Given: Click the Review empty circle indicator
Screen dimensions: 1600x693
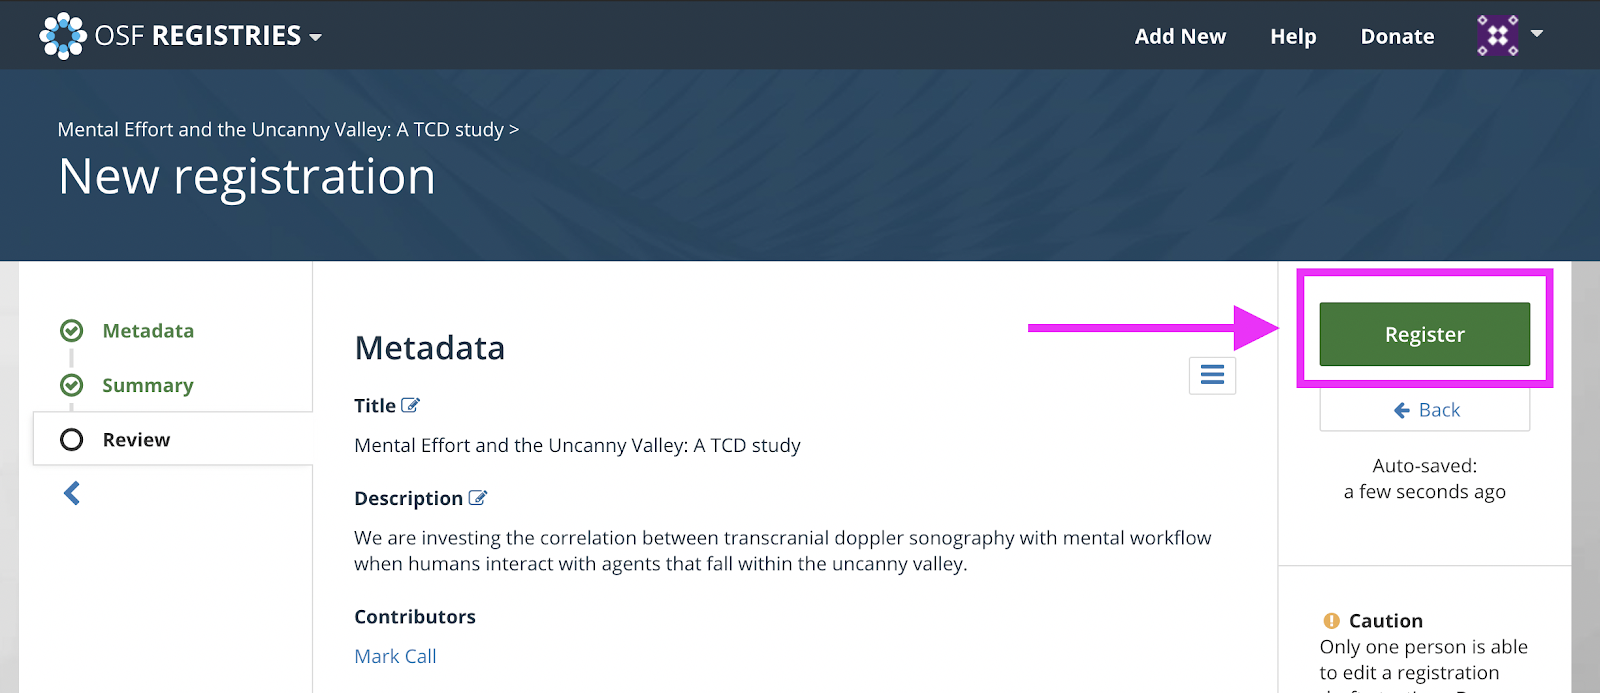Looking at the screenshot, I should pyautogui.click(x=72, y=439).
